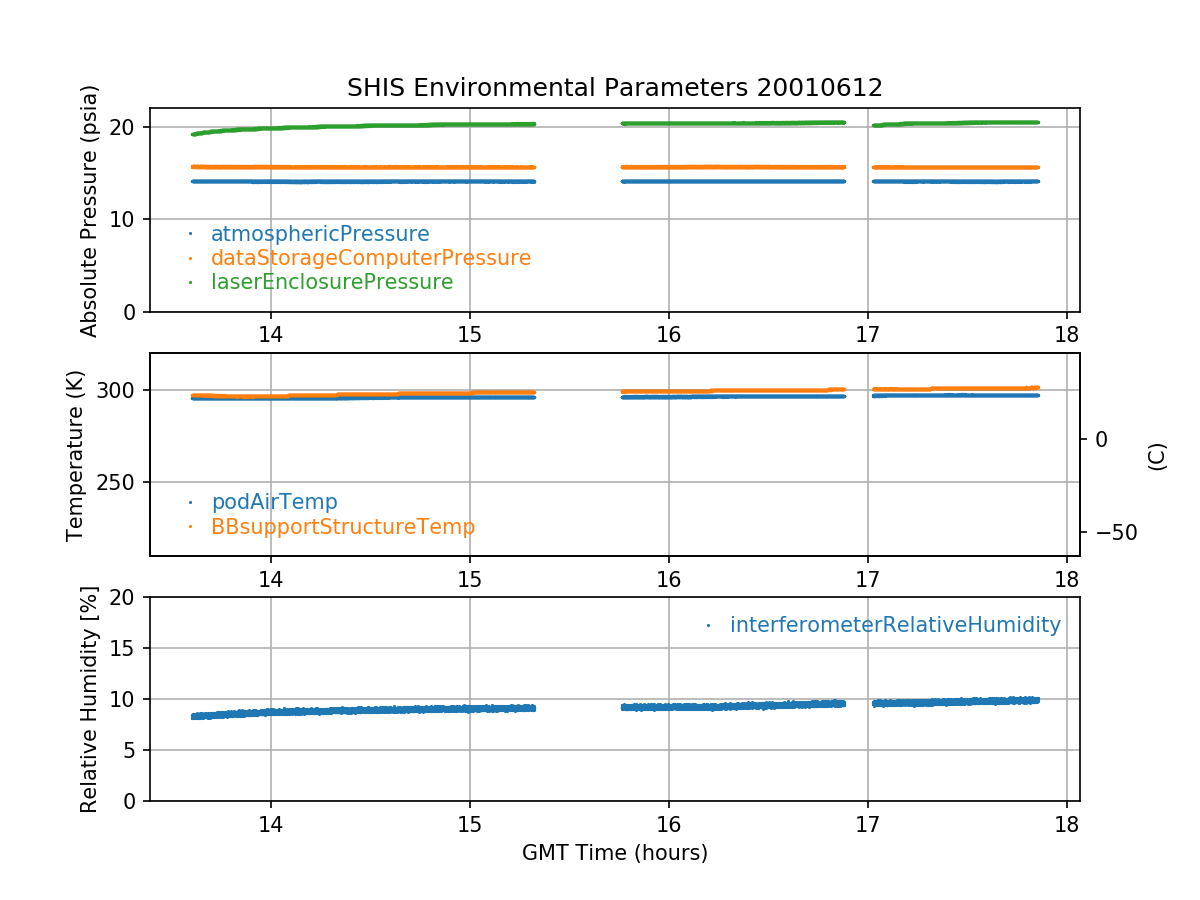Click the orange marker beside BBsupportStructureTemp

[x=190, y=527]
